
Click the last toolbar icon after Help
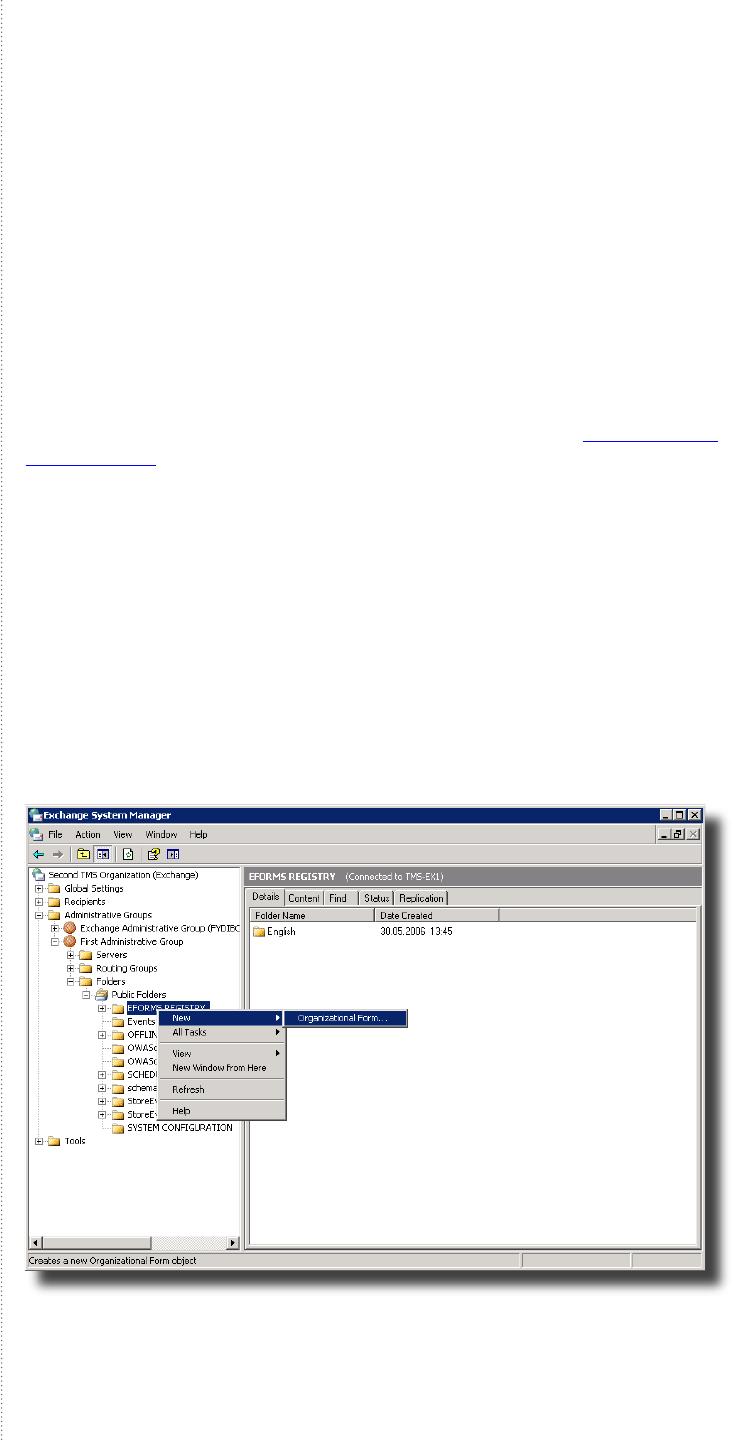coord(172,854)
